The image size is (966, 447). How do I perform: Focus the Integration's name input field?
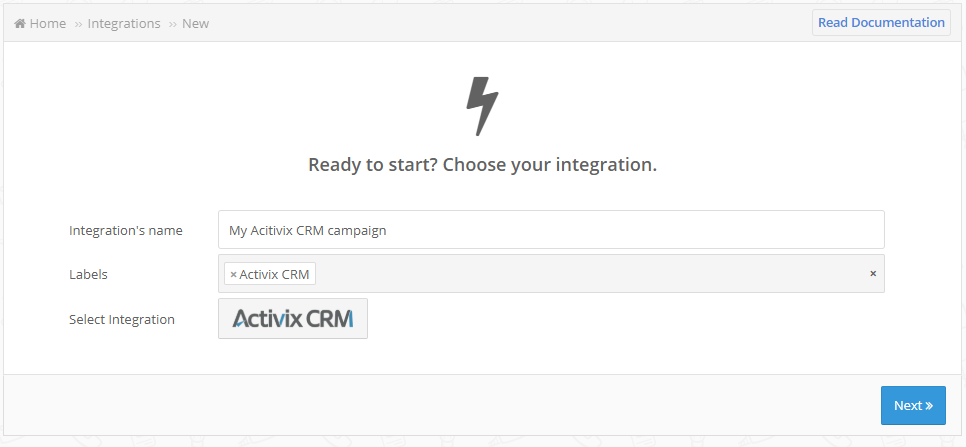pos(551,230)
